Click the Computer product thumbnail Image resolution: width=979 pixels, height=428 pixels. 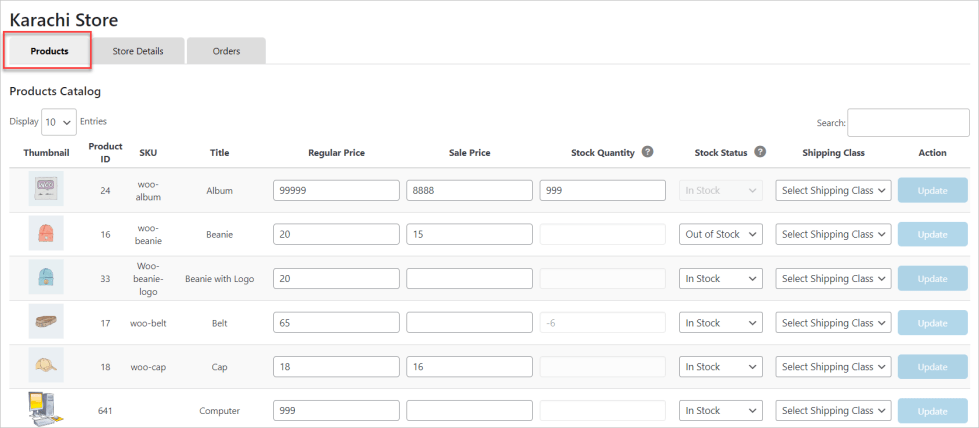click(x=46, y=409)
